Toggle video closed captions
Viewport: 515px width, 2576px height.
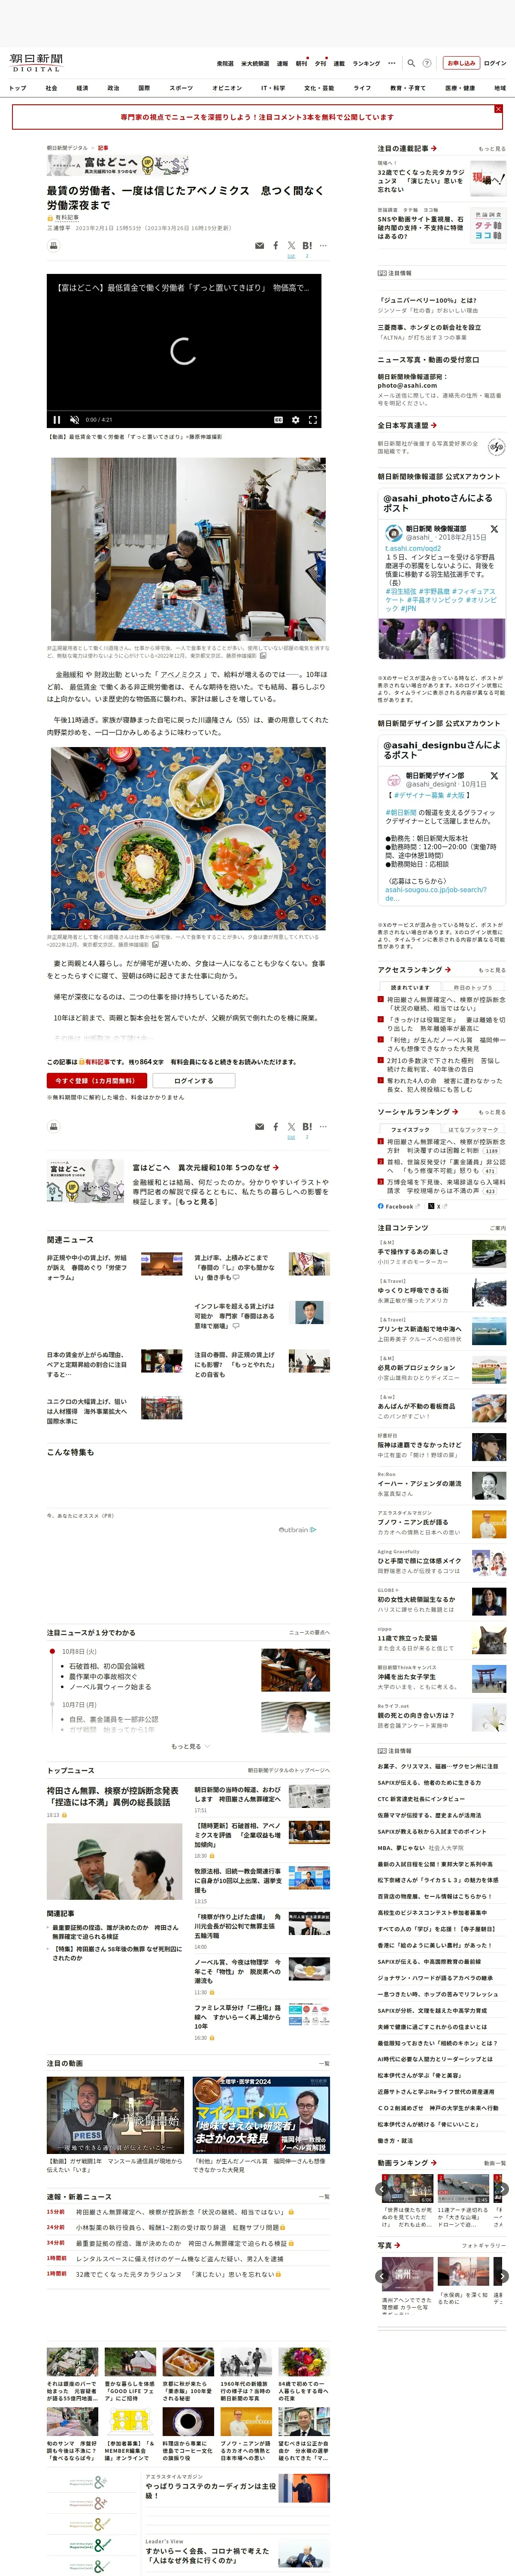pos(278,420)
